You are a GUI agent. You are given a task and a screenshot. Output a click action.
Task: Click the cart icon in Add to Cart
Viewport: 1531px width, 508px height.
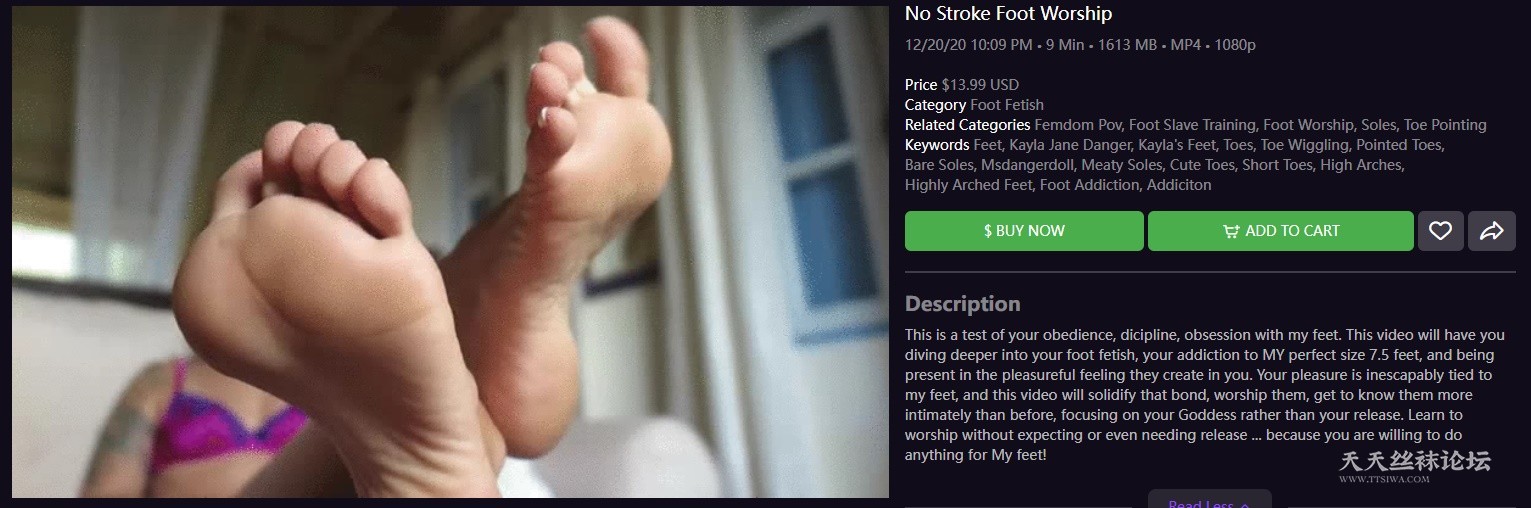[x=1231, y=231]
